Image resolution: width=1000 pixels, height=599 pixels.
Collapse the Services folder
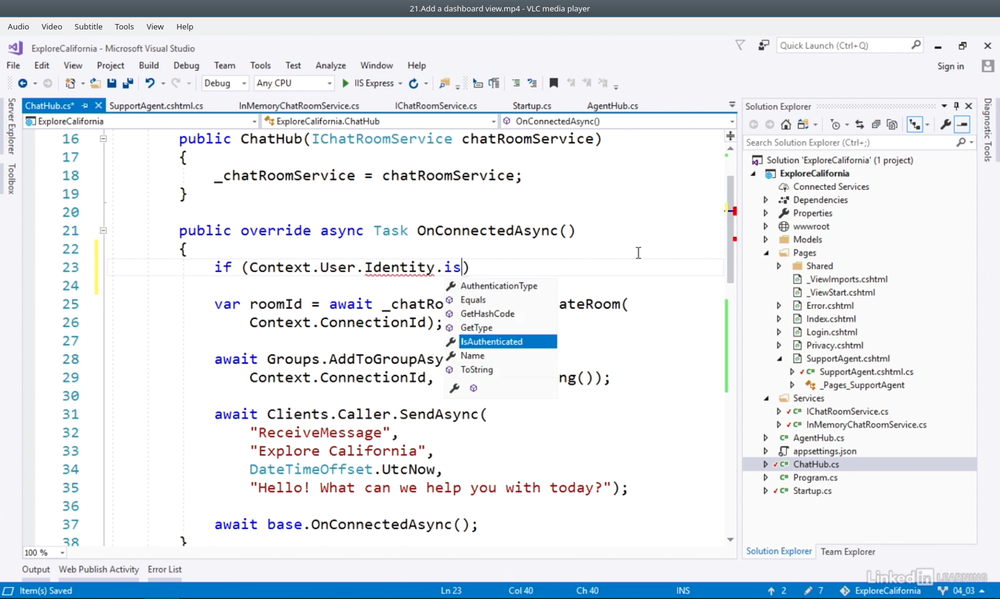tap(766, 399)
